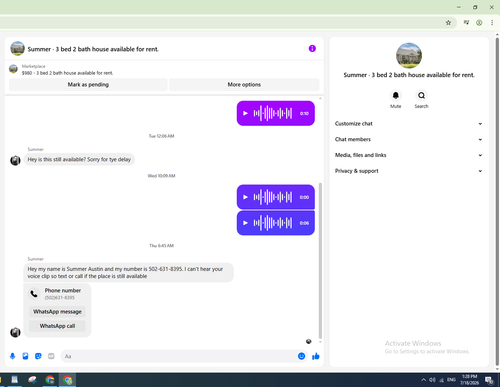This screenshot has height=387, width=500.
Task: Click the browser page scrollbar
Action: [x=497, y=202]
